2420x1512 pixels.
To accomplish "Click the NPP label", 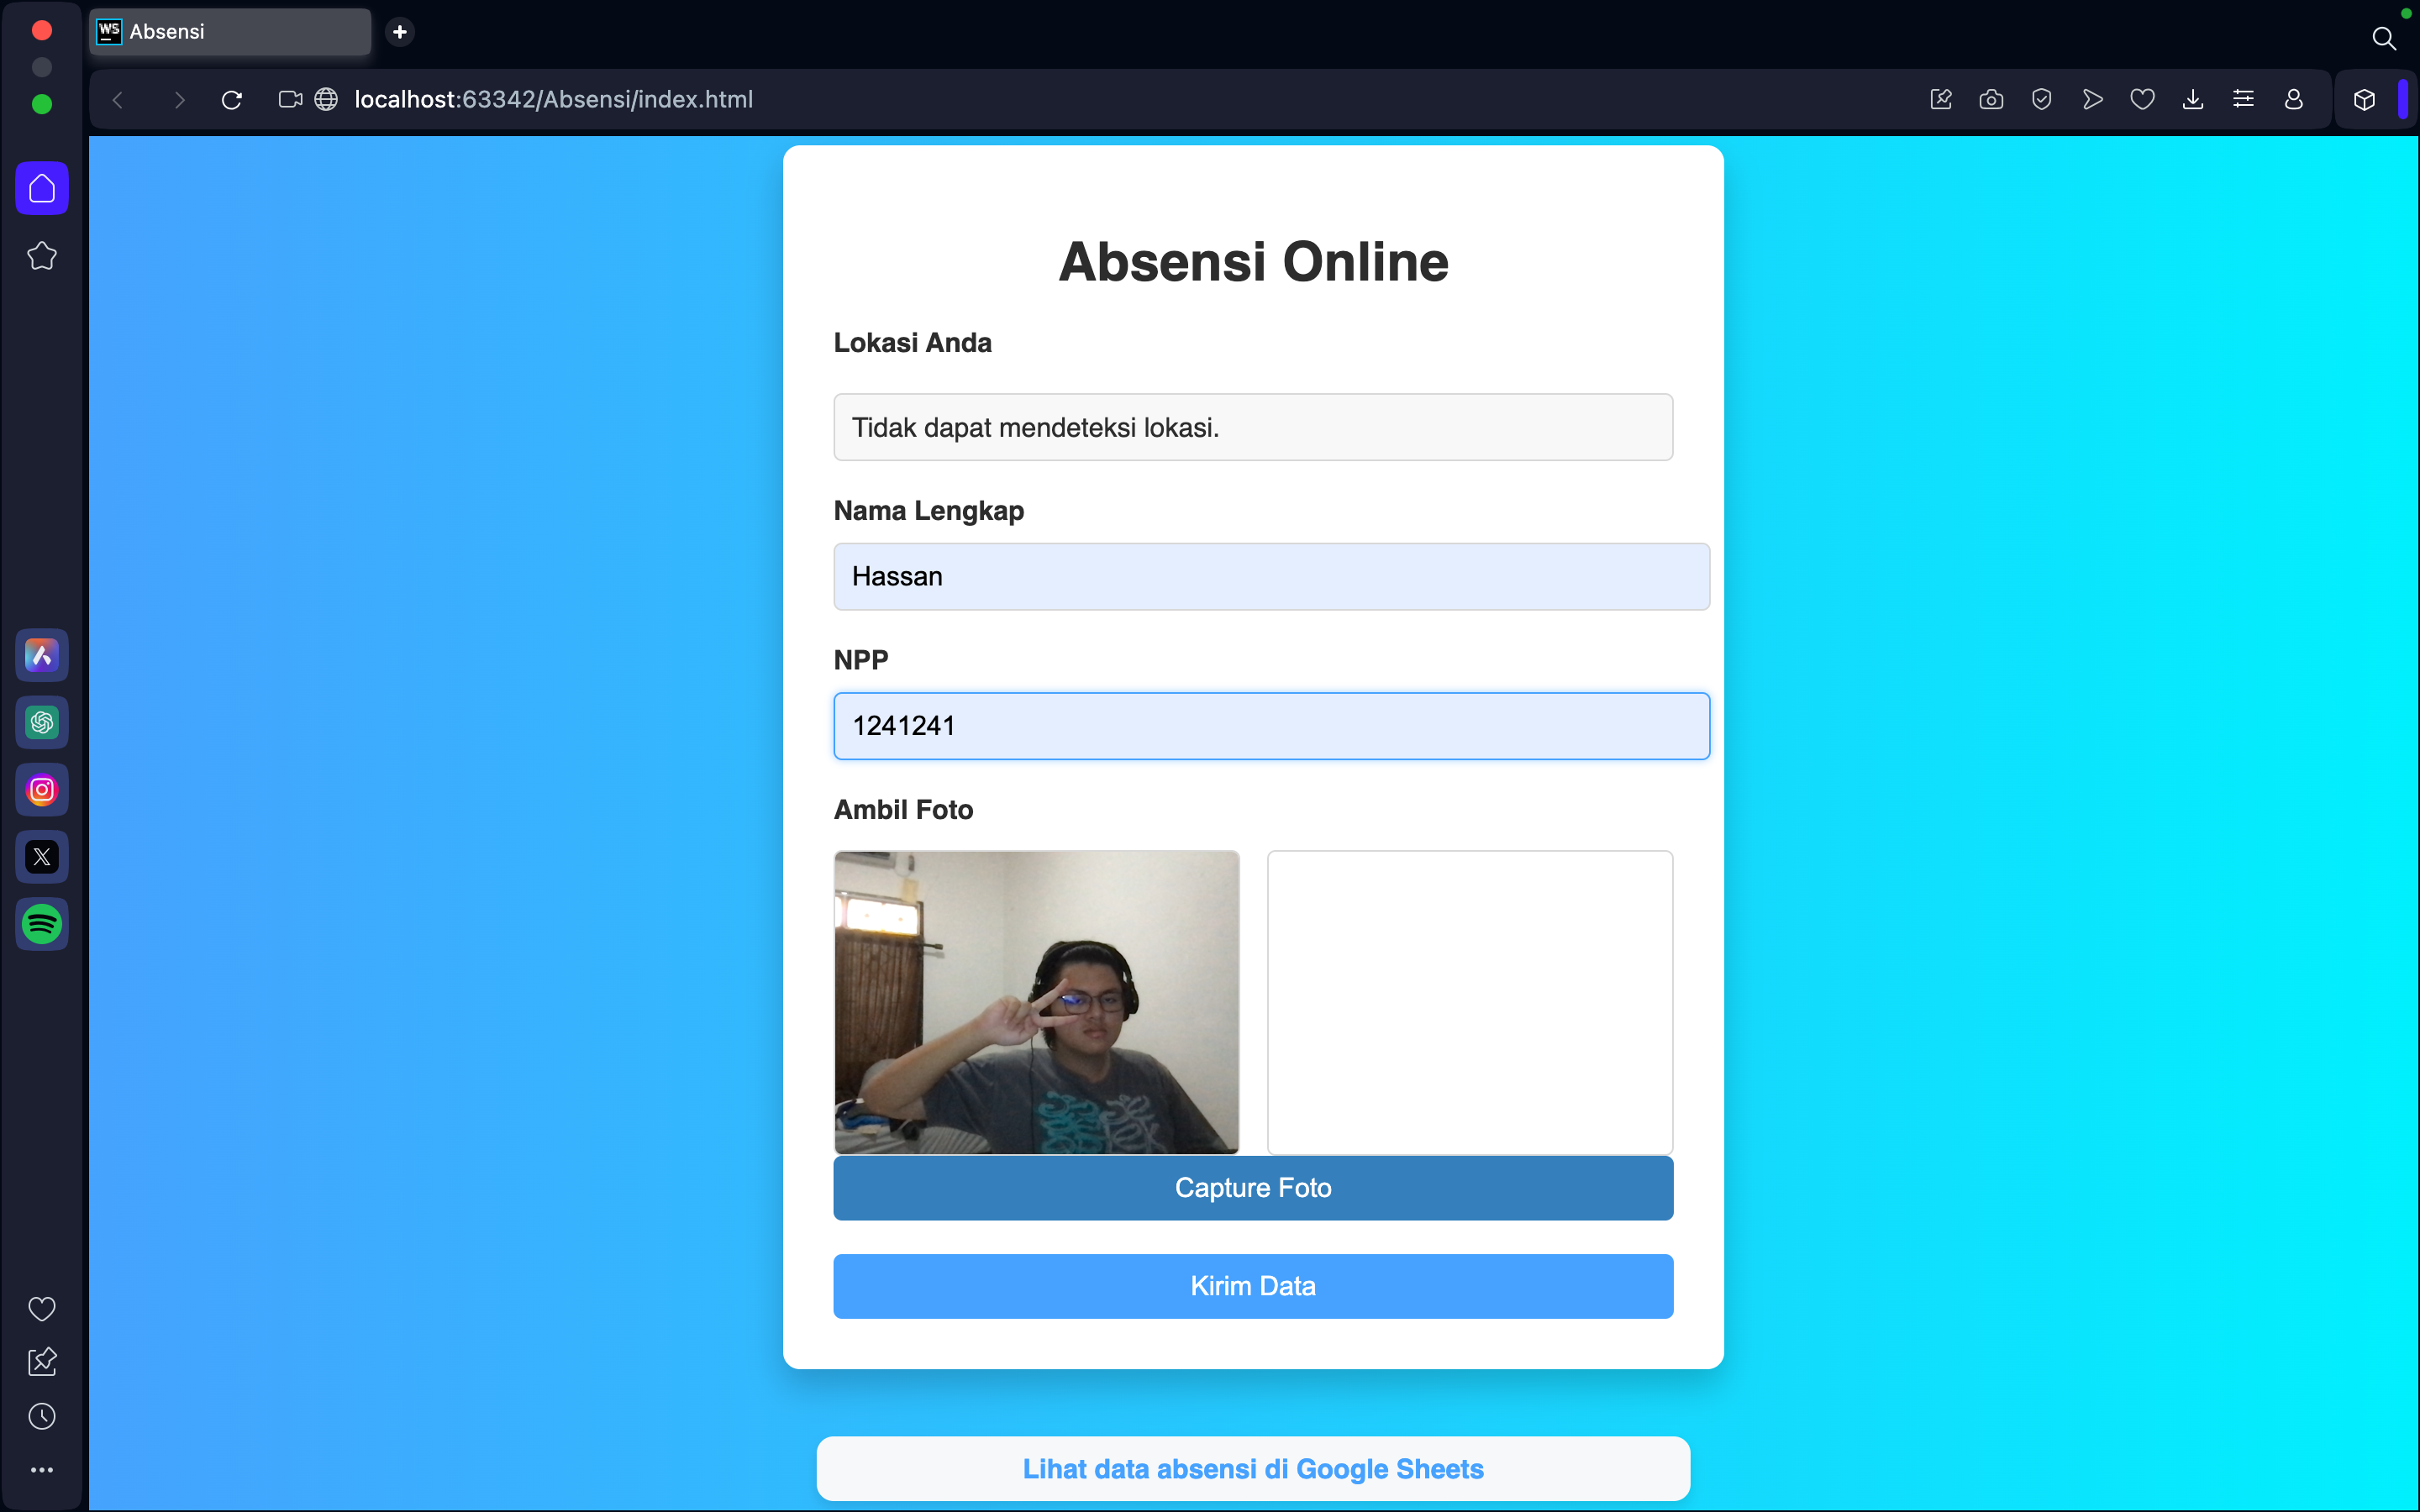I will point(860,660).
